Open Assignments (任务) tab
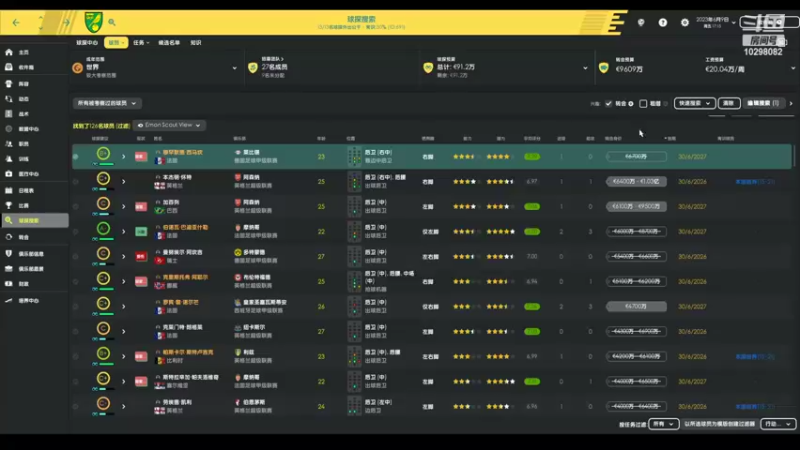 tap(141, 43)
